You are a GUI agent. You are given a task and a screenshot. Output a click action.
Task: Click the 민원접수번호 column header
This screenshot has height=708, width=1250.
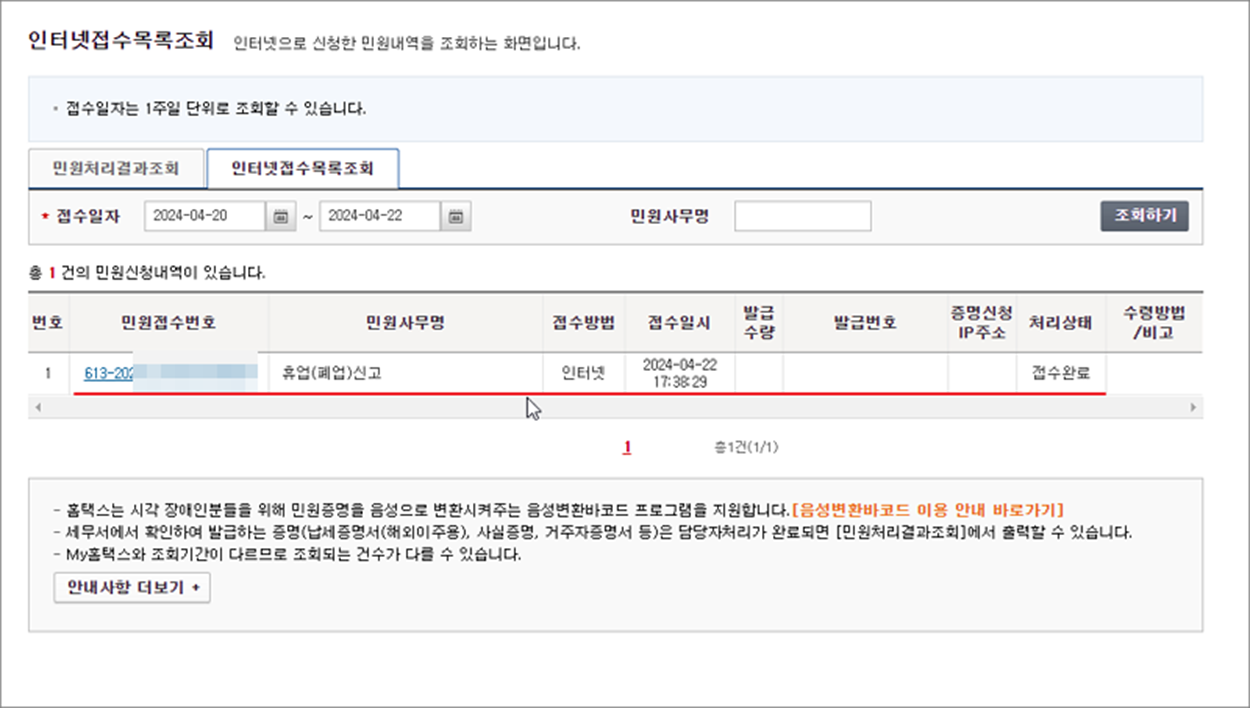(x=169, y=323)
